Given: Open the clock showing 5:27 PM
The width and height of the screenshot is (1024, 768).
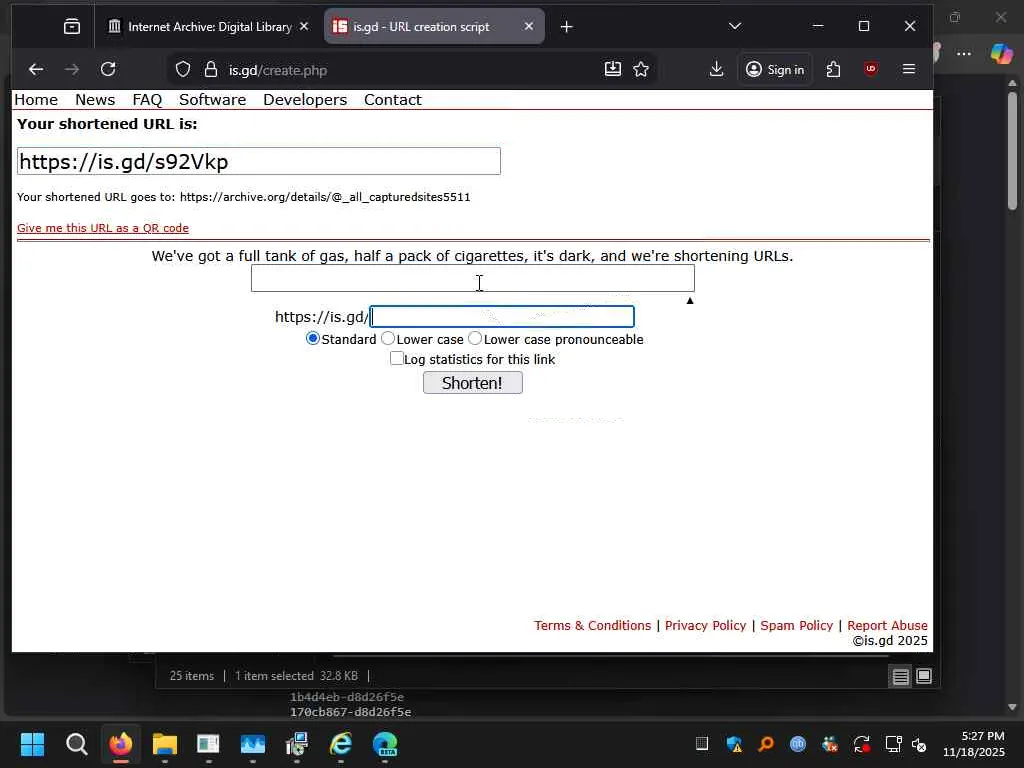Looking at the screenshot, I should [x=974, y=744].
